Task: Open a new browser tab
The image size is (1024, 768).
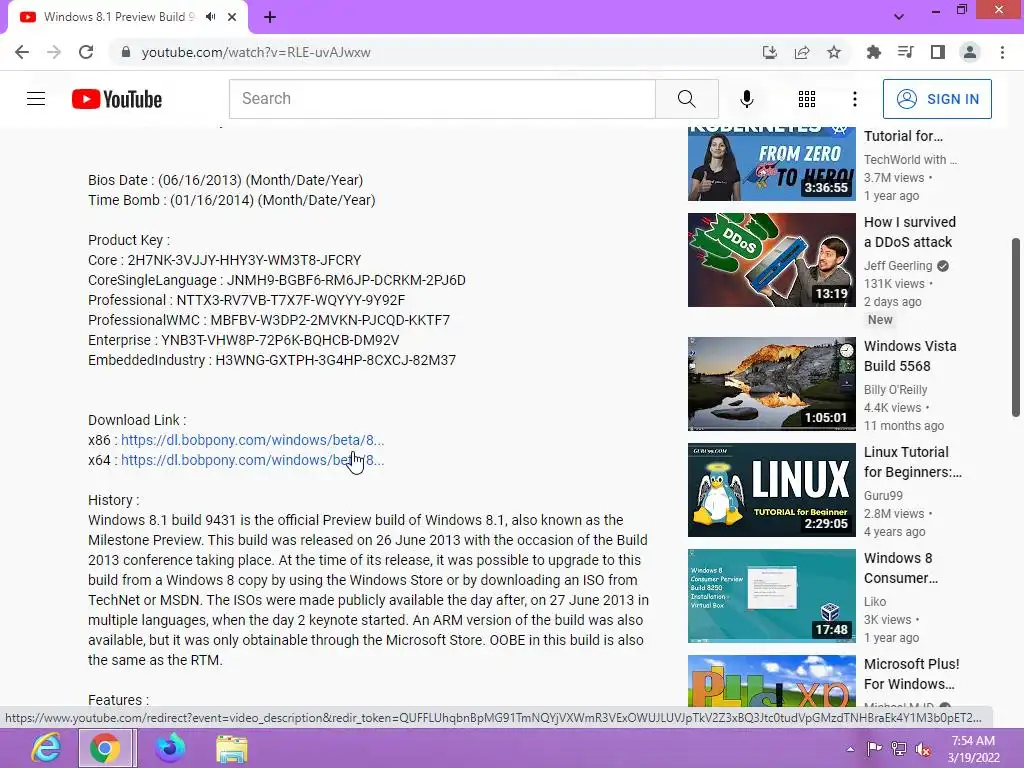Action: click(270, 17)
